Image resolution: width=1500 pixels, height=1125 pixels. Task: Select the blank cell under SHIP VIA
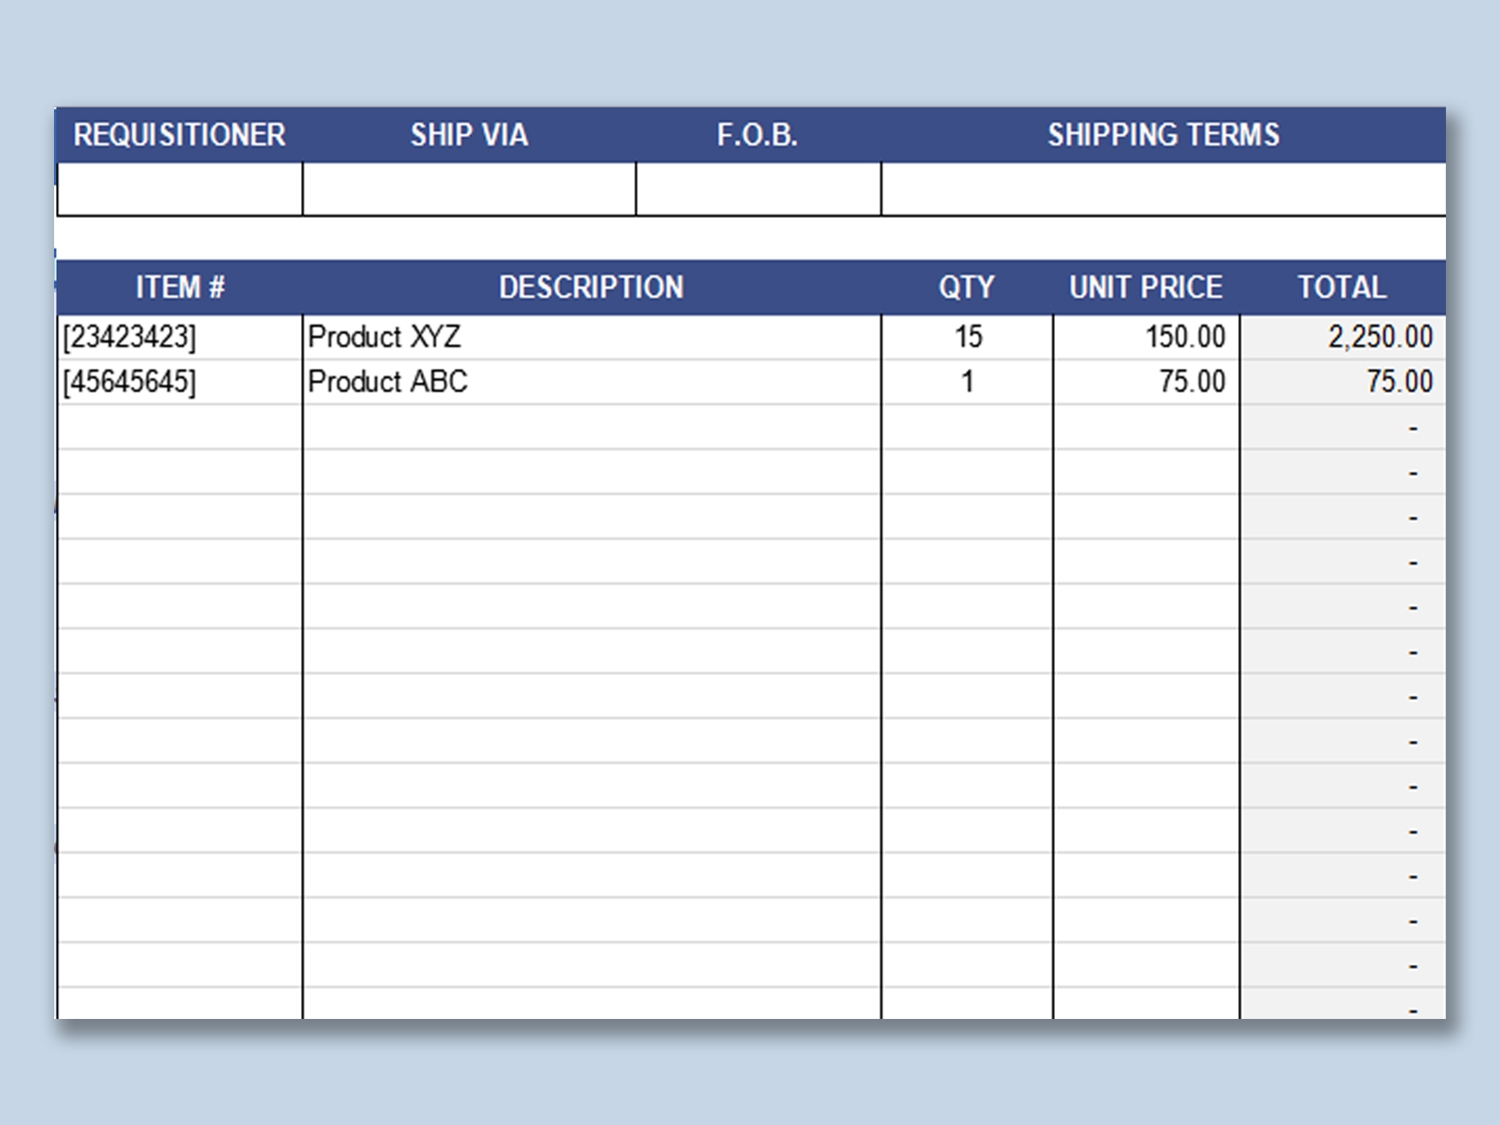(x=469, y=189)
